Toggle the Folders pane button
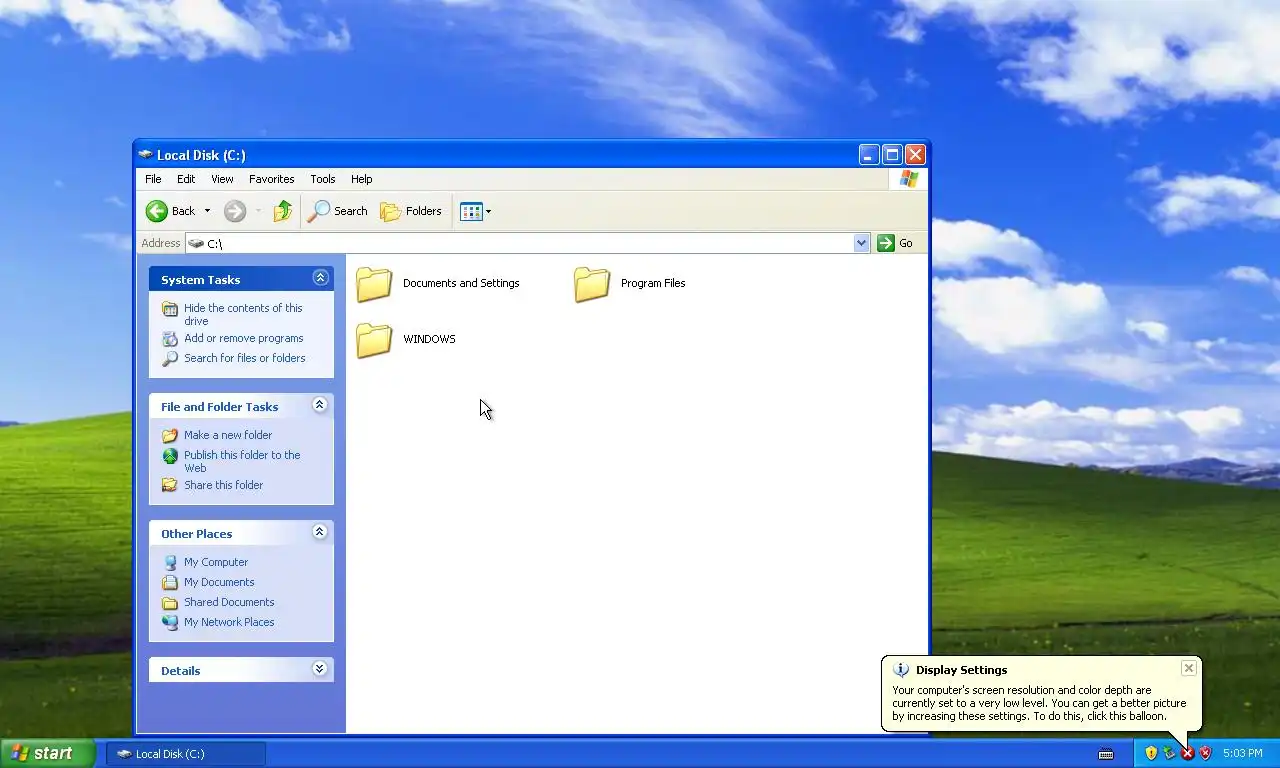 point(411,211)
